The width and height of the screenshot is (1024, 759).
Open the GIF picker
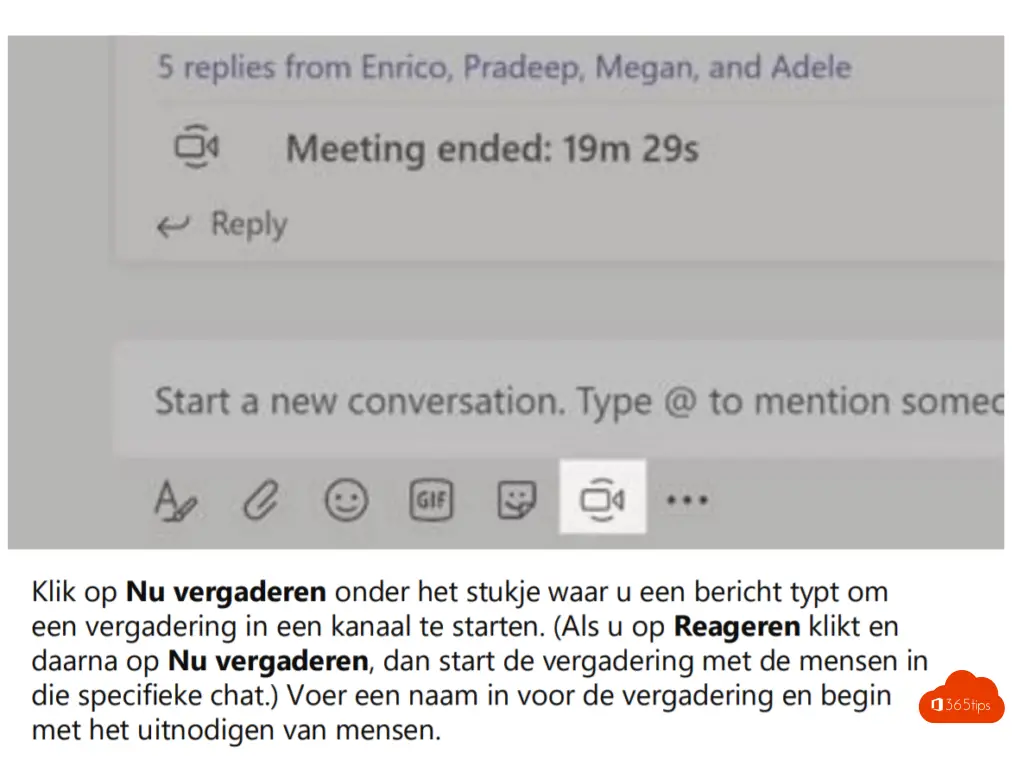click(431, 499)
